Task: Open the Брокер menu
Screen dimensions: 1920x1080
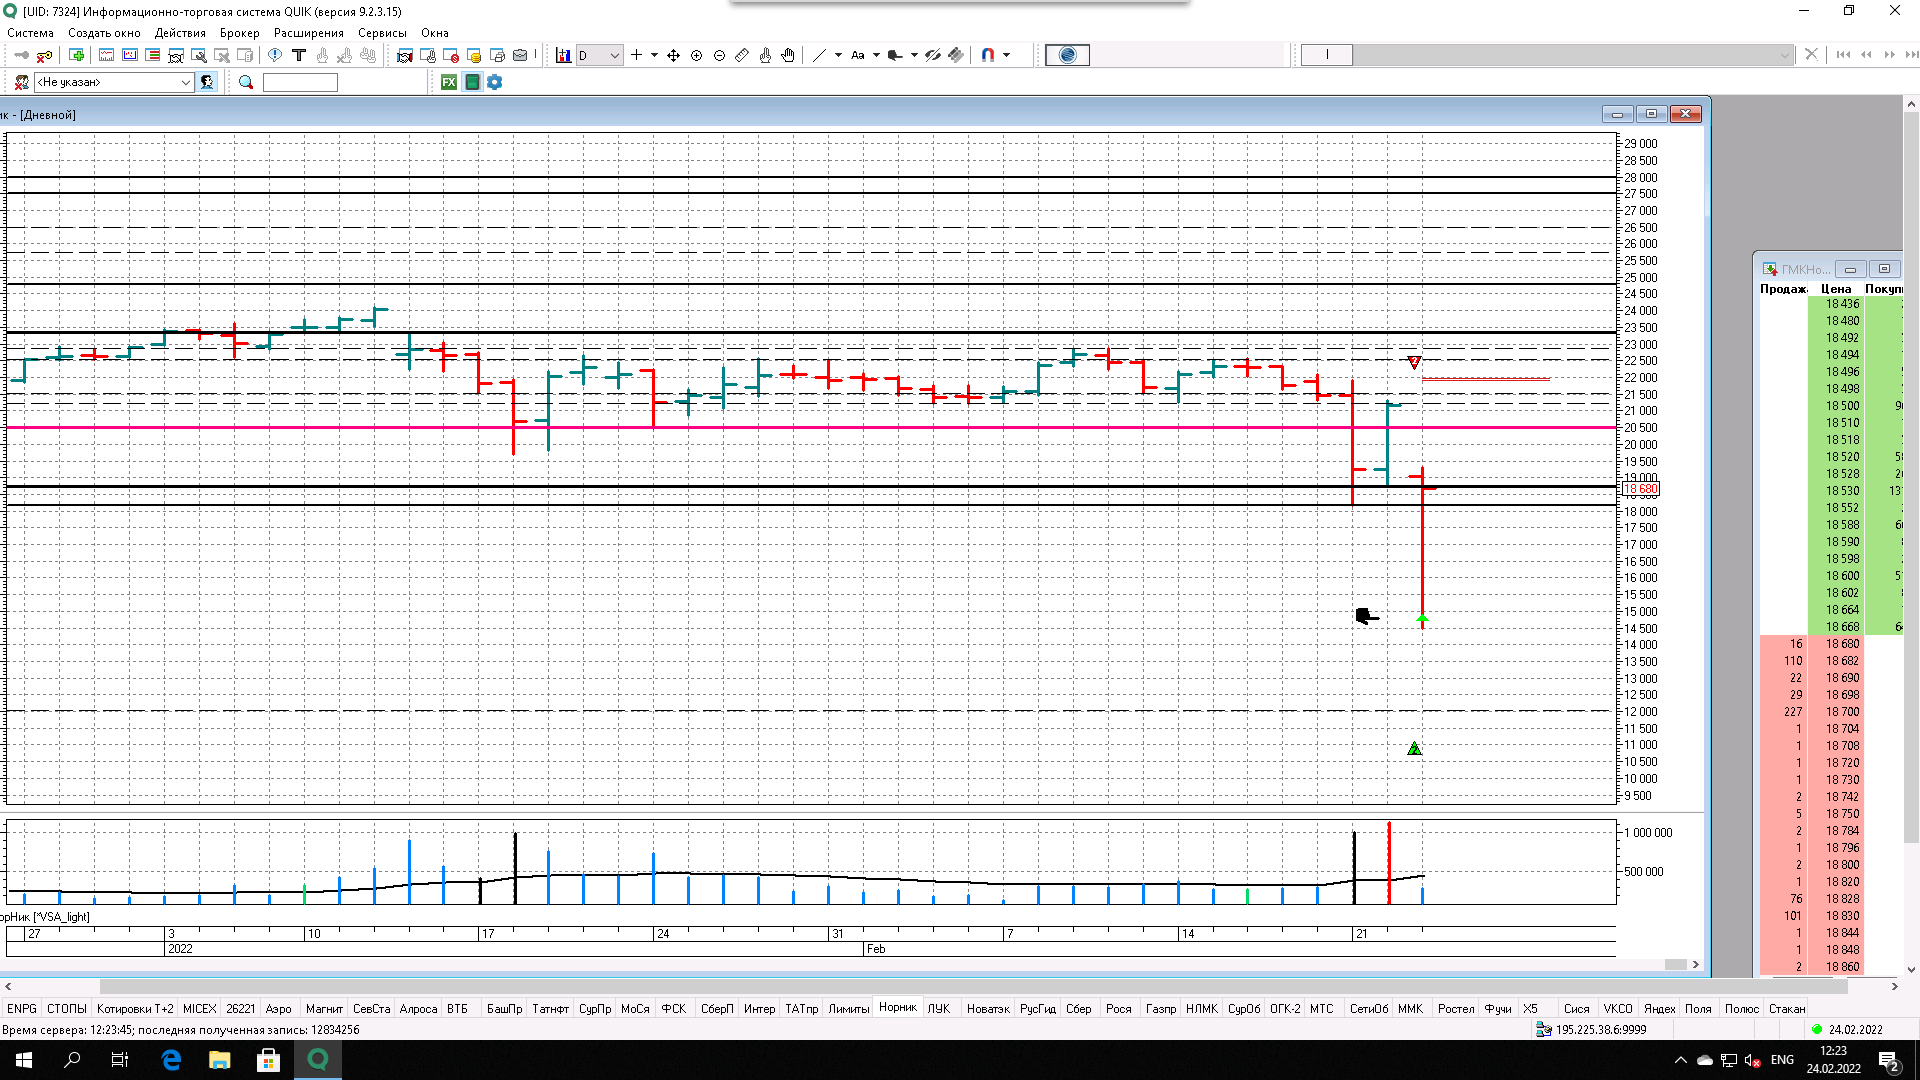Action: click(x=239, y=33)
